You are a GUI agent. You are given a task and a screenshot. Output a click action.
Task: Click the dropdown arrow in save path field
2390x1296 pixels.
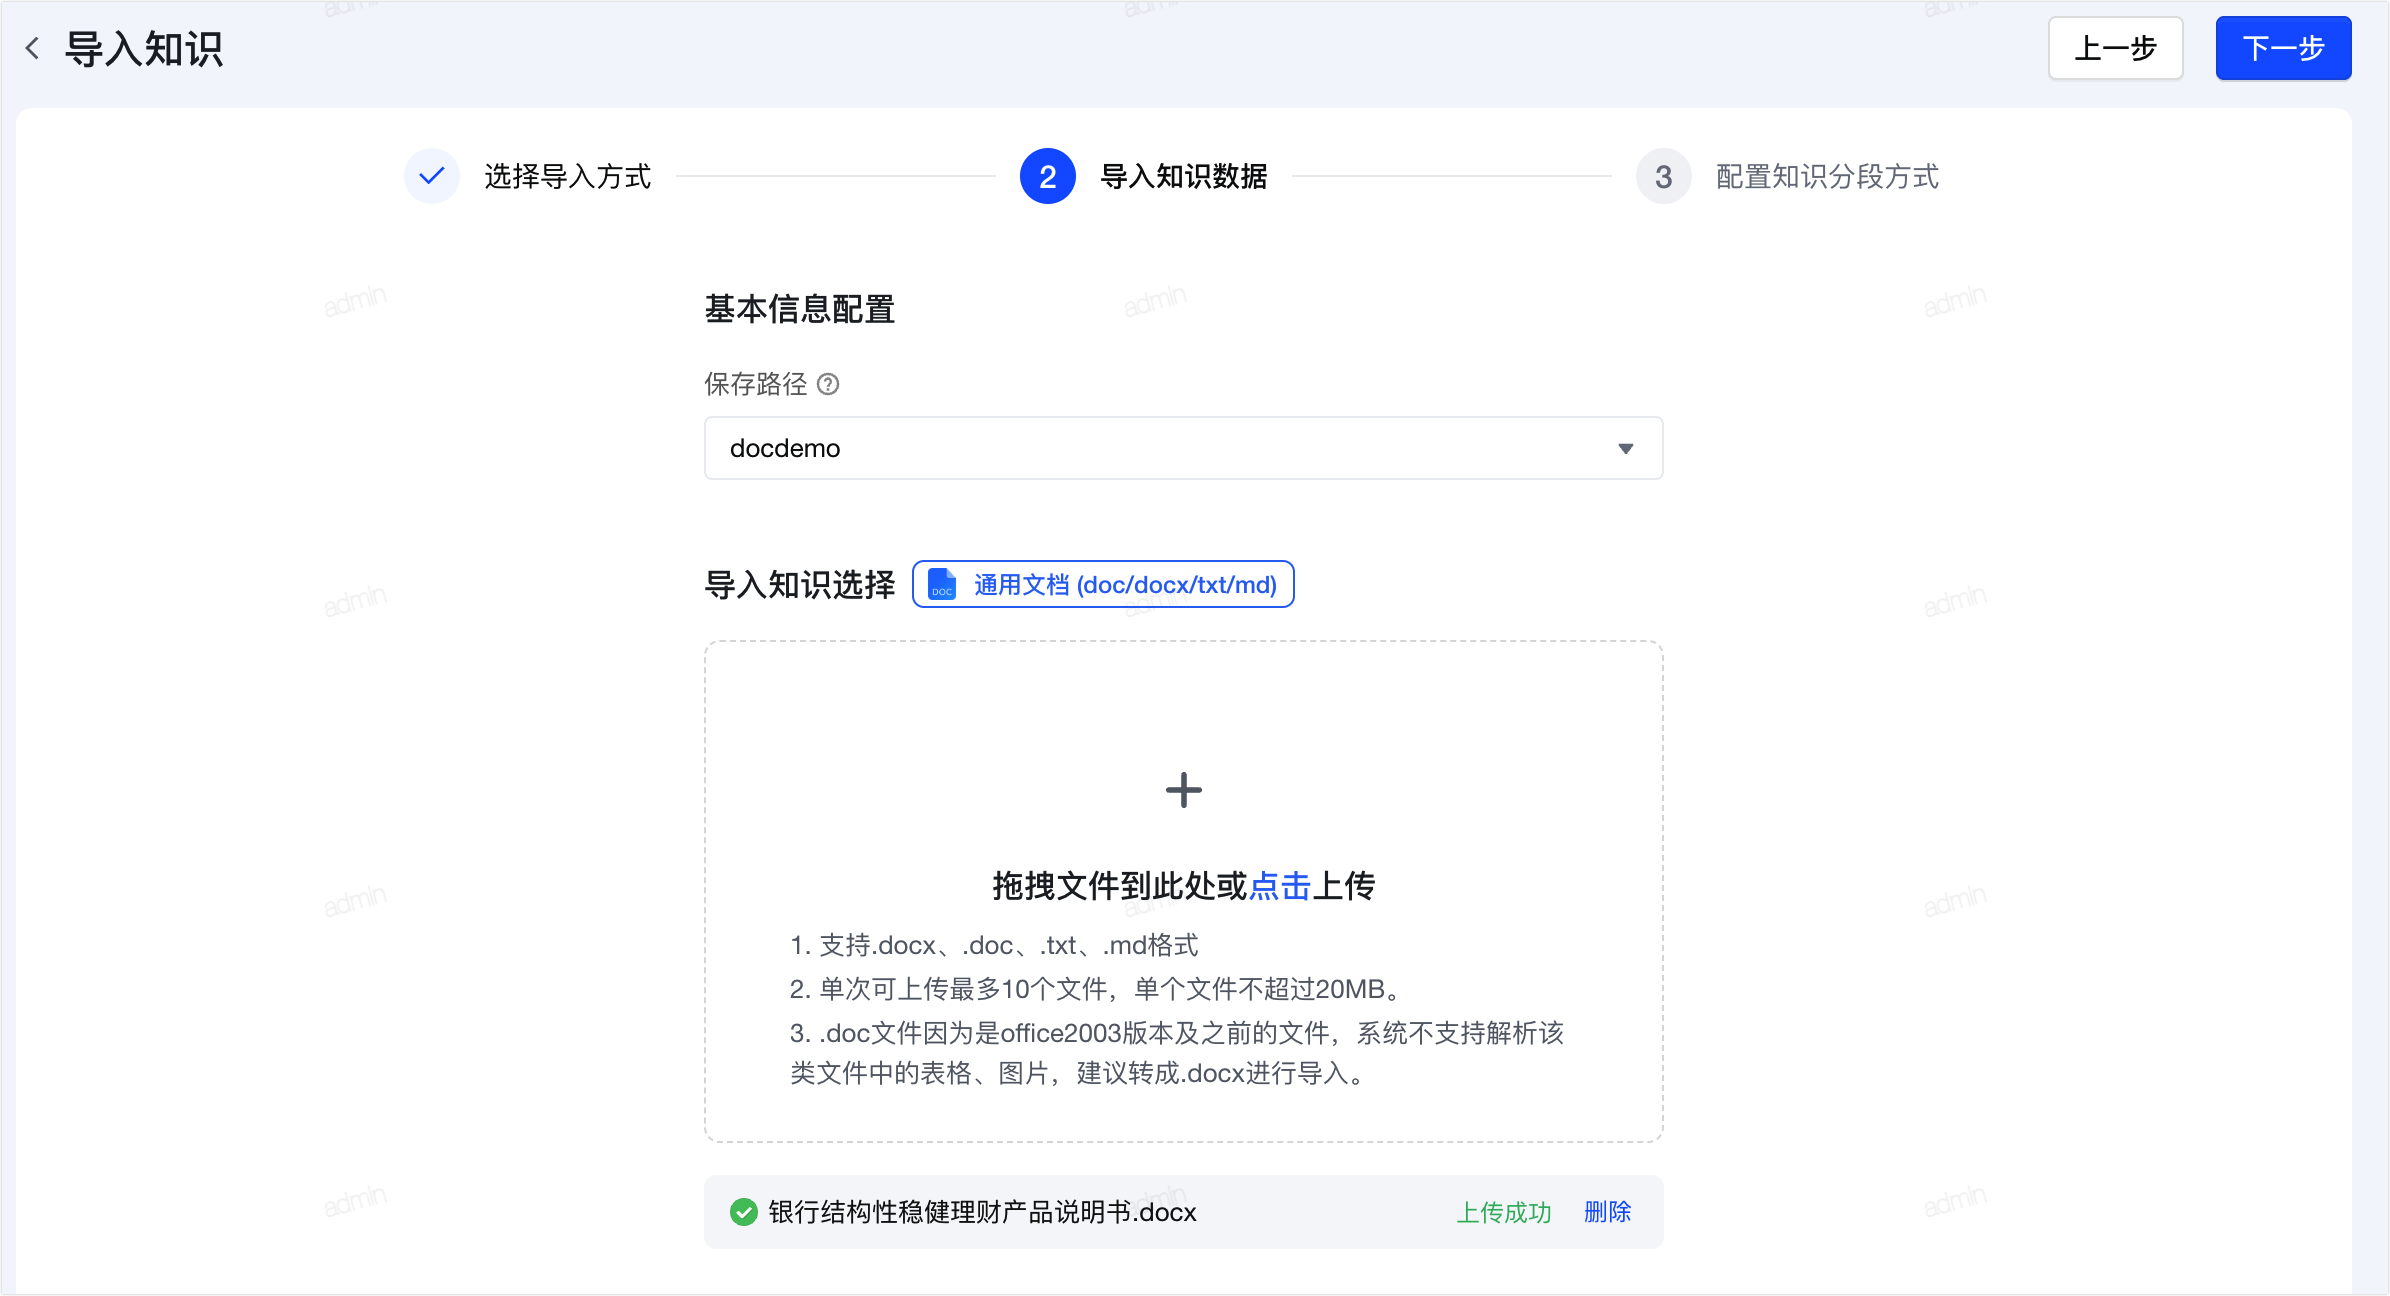(x=1625, y=448)
